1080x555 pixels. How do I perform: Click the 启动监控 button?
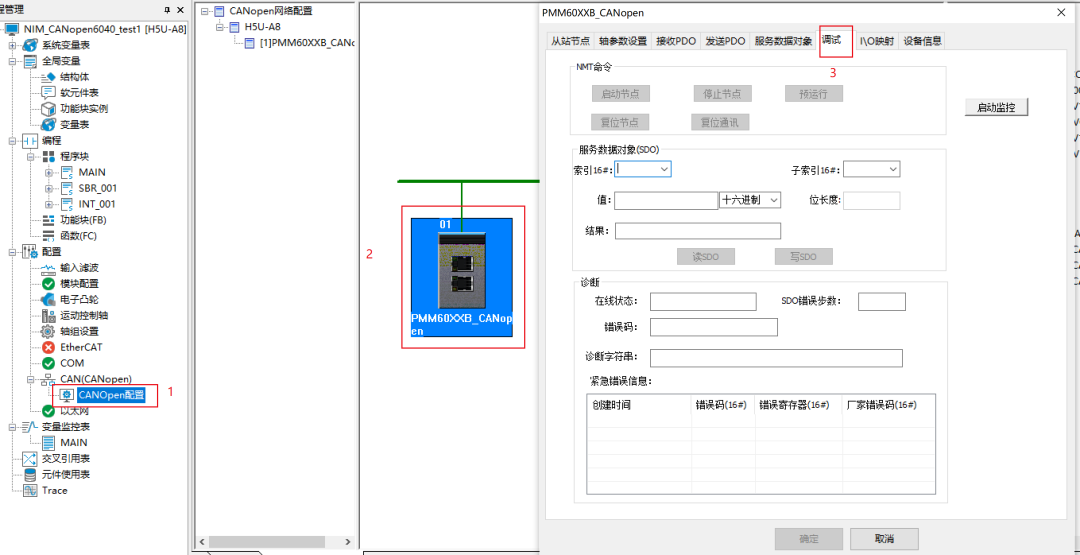[997, 107]
